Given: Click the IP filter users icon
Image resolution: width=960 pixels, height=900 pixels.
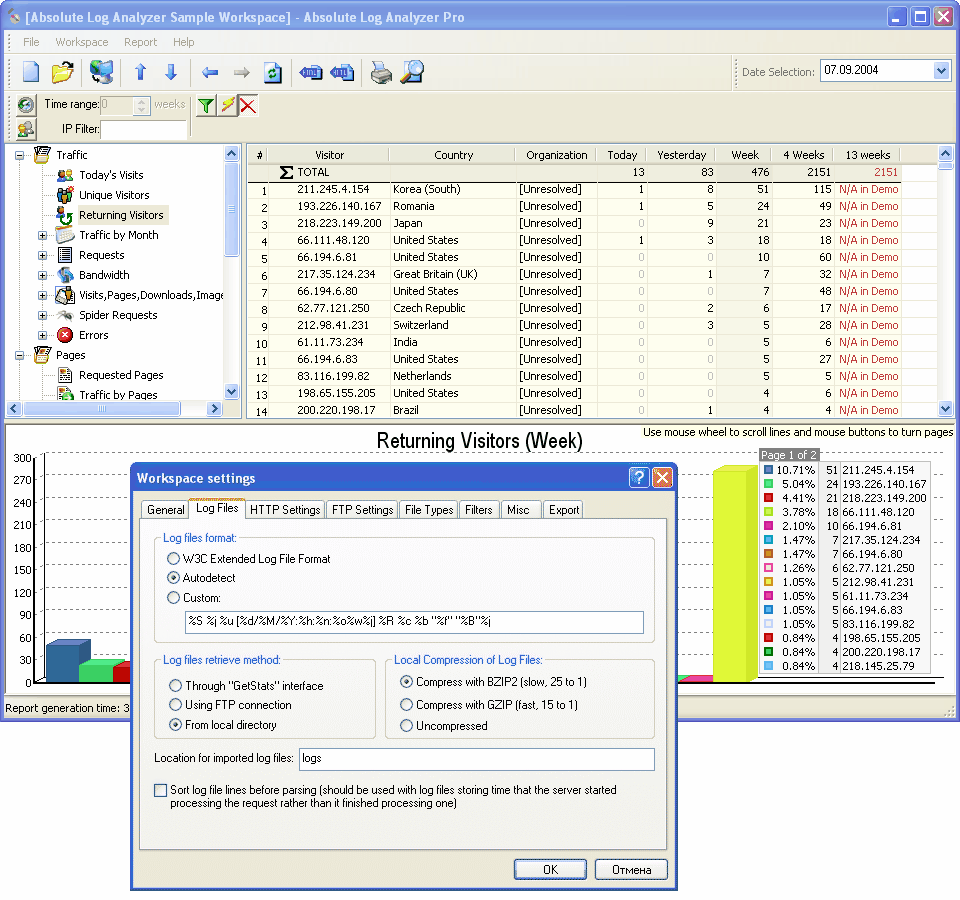Looking at the screenshot, I should 26,129.
